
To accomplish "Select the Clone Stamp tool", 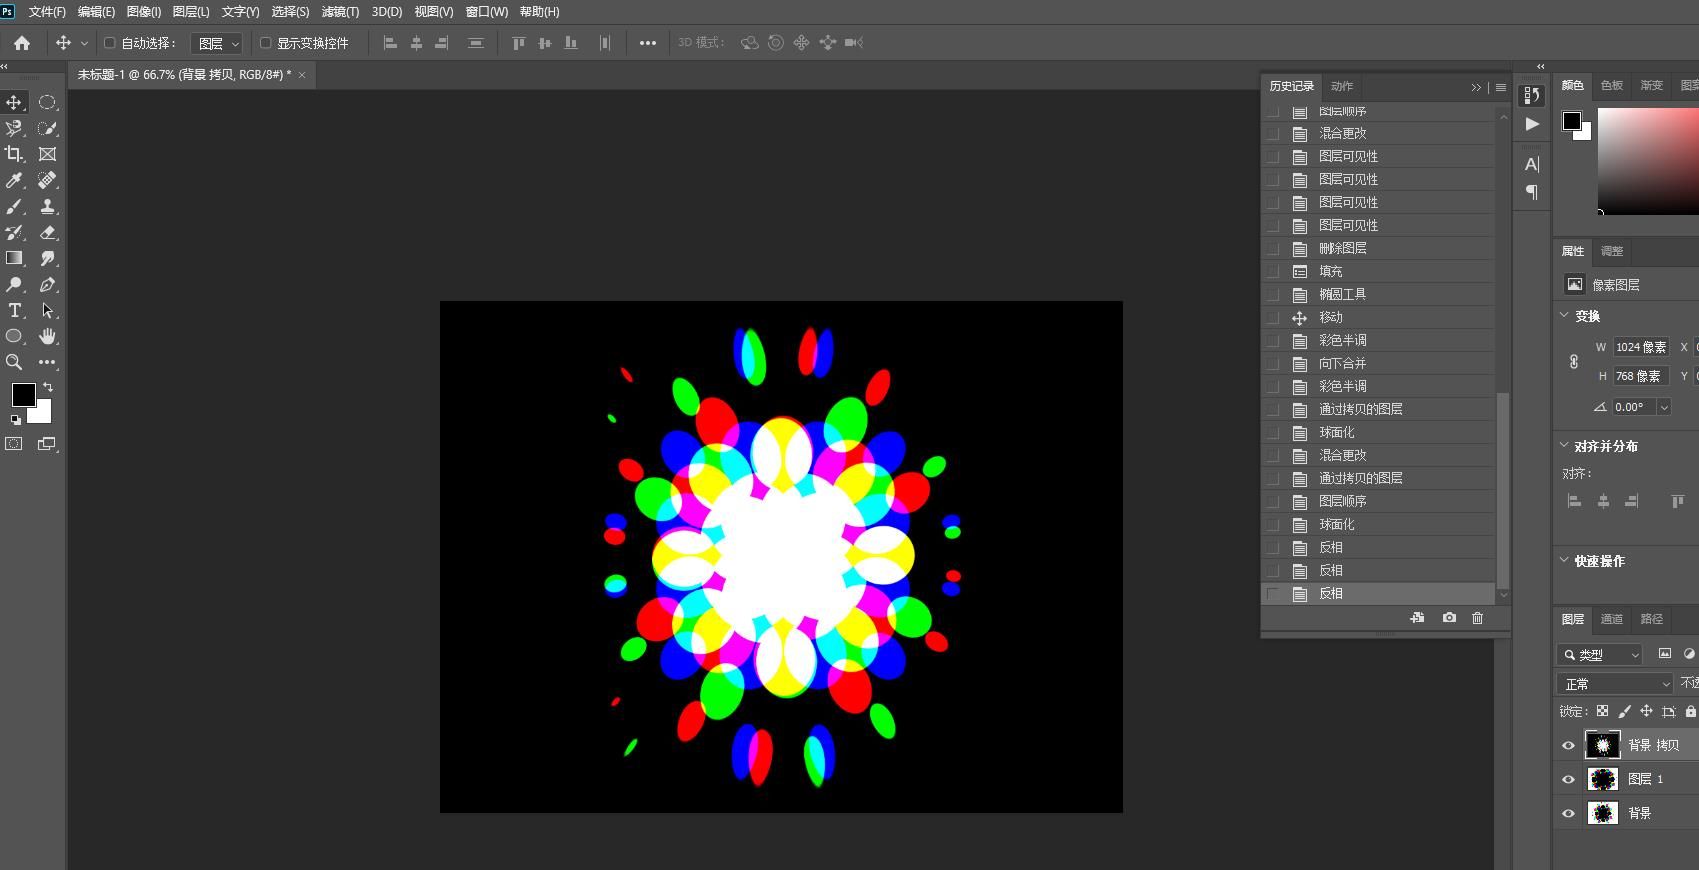I will pyautogui.click(x=47, y=206).
